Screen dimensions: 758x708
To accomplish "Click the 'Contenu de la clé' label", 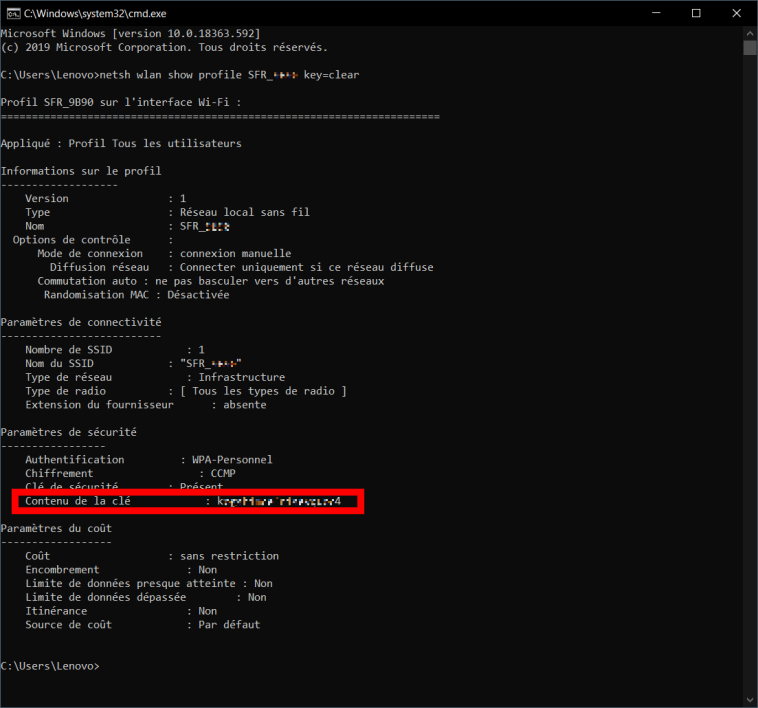I will tap(78, 500).
